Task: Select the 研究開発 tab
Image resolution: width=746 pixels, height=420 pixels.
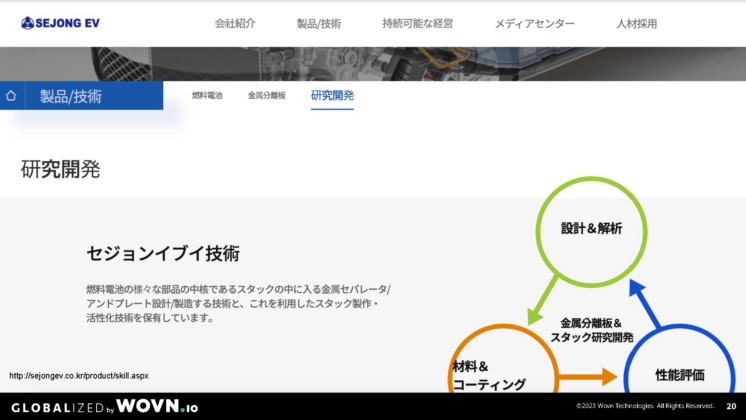Action: tap(332, 96)
